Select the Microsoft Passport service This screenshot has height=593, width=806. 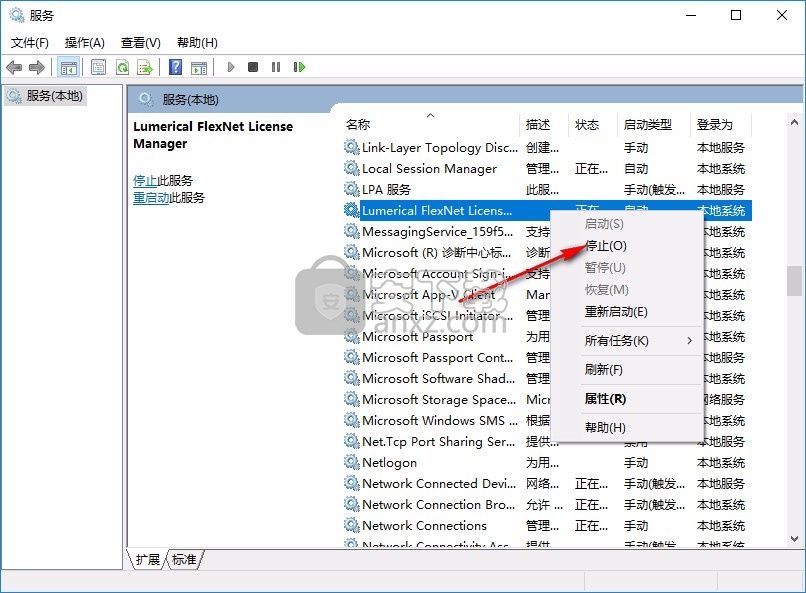pos(417,336)
